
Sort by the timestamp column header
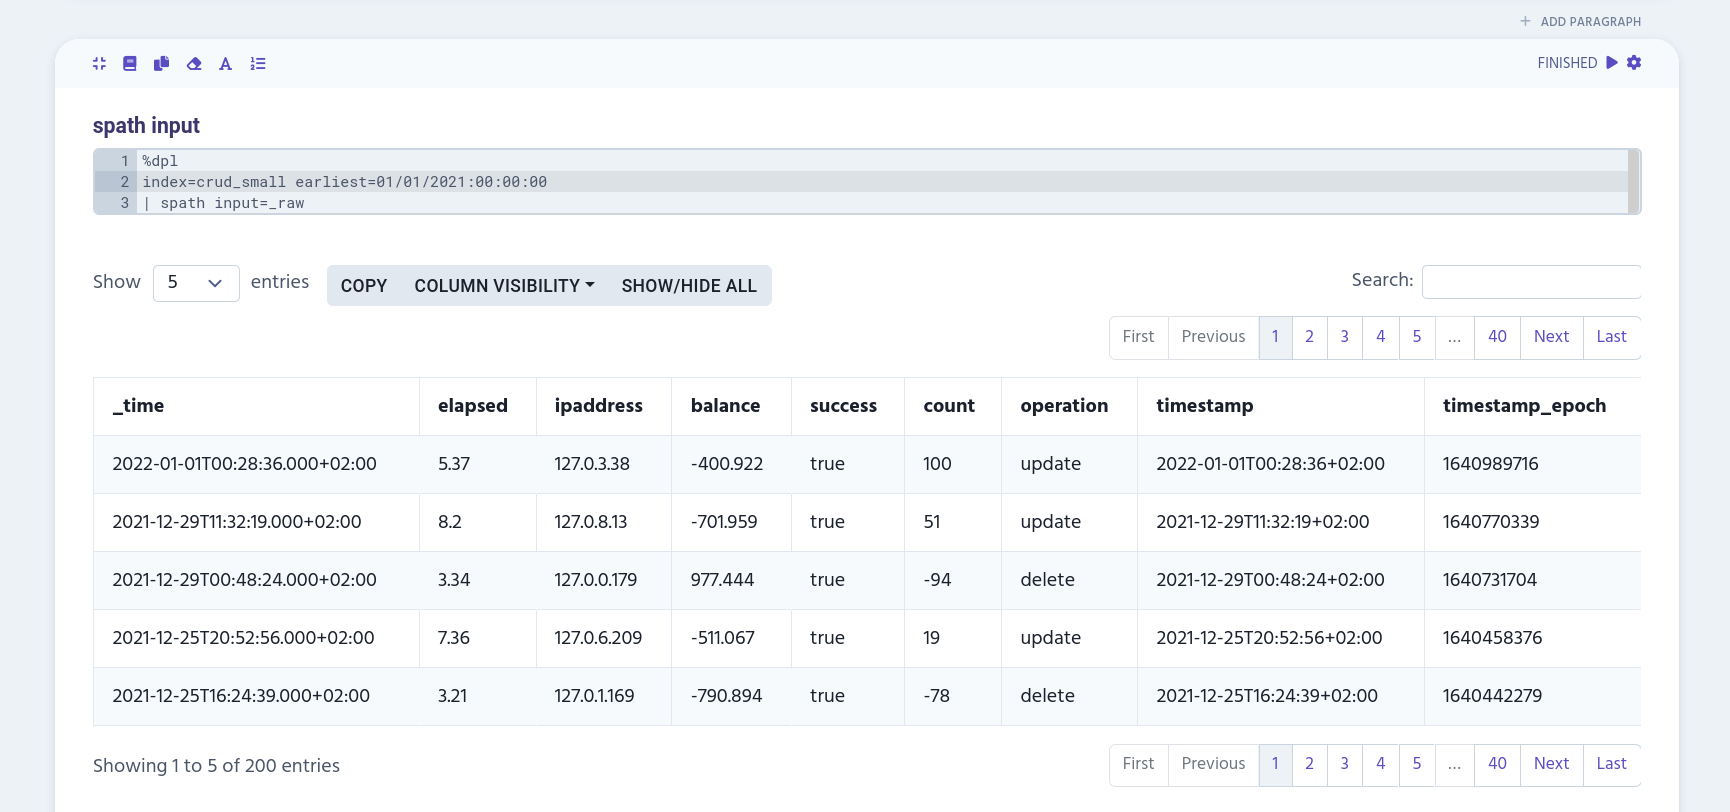click(x=1281, y=406)
